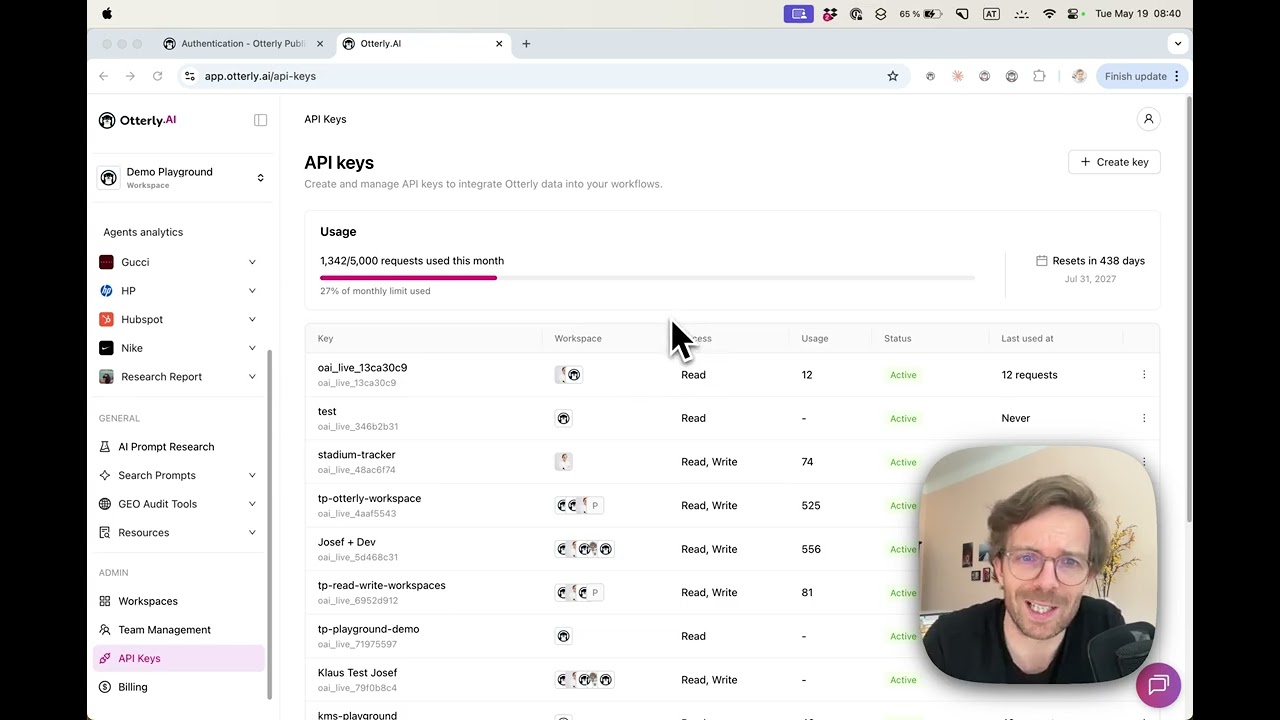Click the Nike brand icon

(x=106, y=348)
